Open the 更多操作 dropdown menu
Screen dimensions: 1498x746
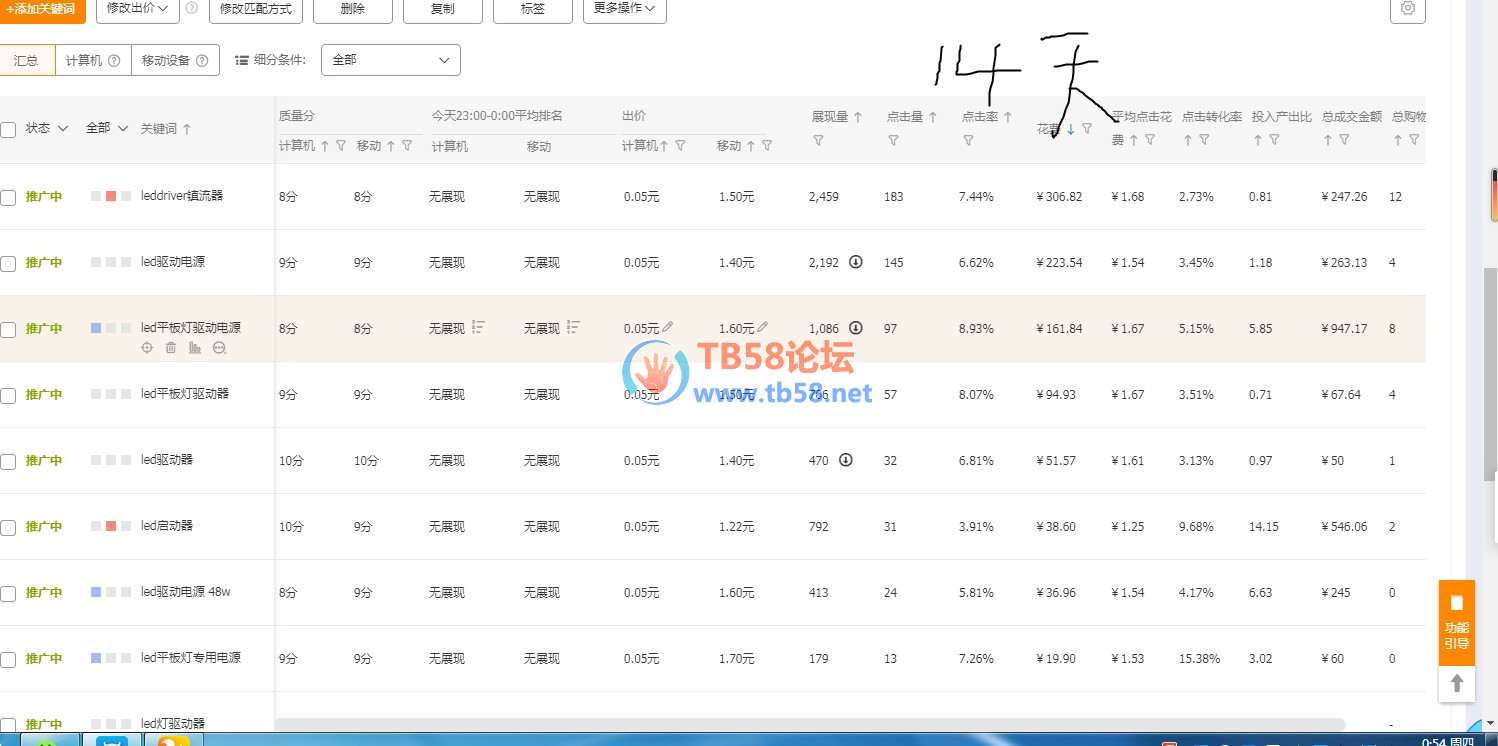point(624,9)
